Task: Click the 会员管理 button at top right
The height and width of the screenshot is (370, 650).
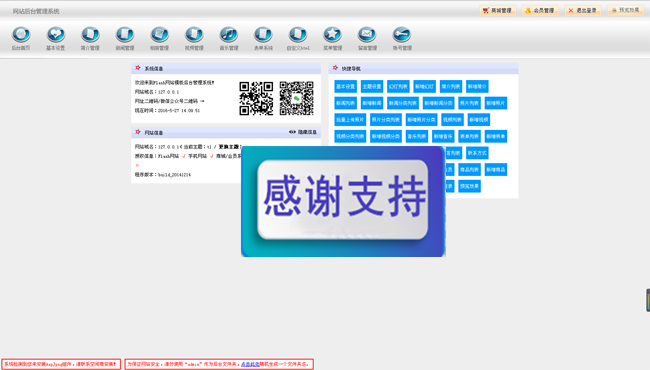Action: (540, 10)
